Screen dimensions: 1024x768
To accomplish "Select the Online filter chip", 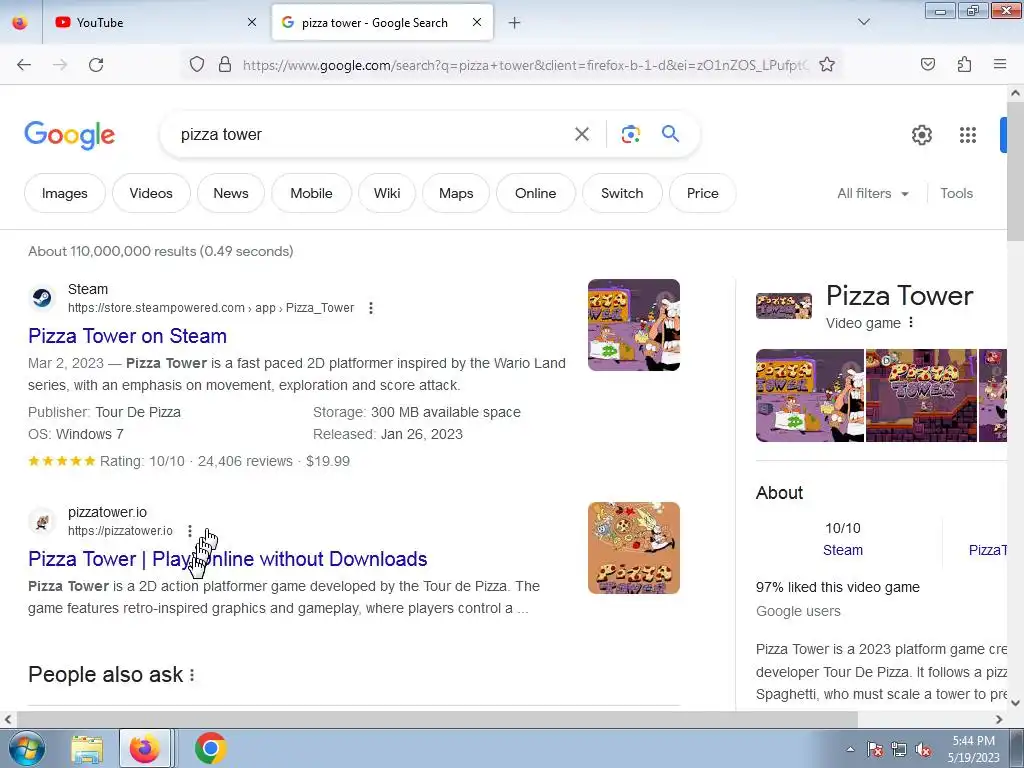I will [536, 193].
